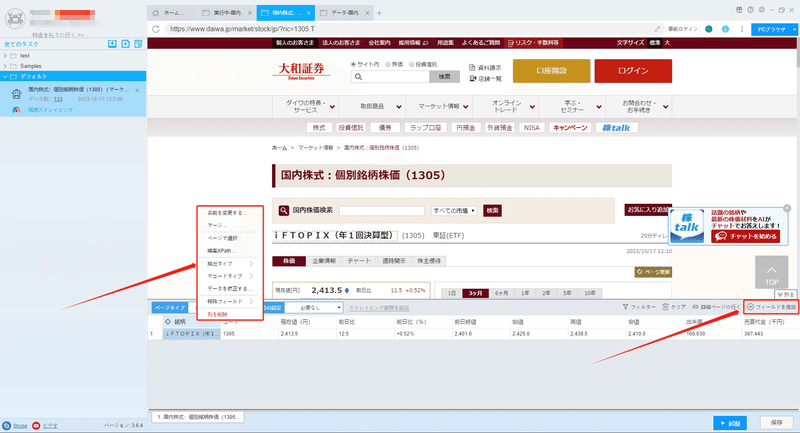Click the ビデオ video icon in status bar
The image size is (800, 433).
[36, 425]
